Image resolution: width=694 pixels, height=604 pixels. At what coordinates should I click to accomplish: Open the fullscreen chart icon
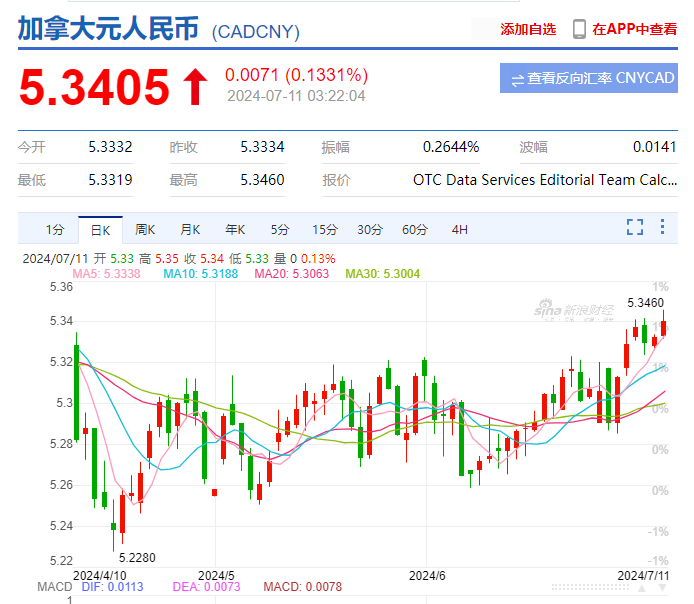tap(635, 227)
